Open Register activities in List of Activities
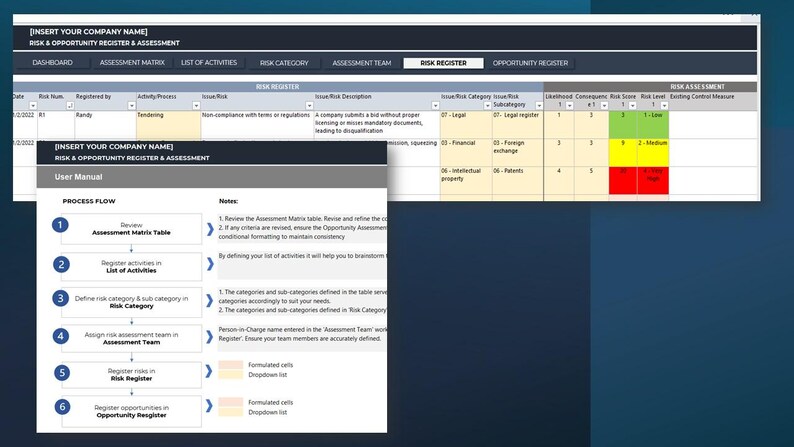The width and height of the screenshot is (794, 447). (132, 267)
